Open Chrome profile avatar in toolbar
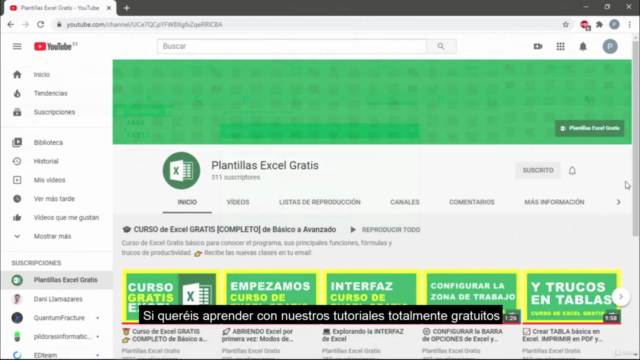The height and width of the screenshot is (360, 640). pyautogui.click(x=614, y=24)
